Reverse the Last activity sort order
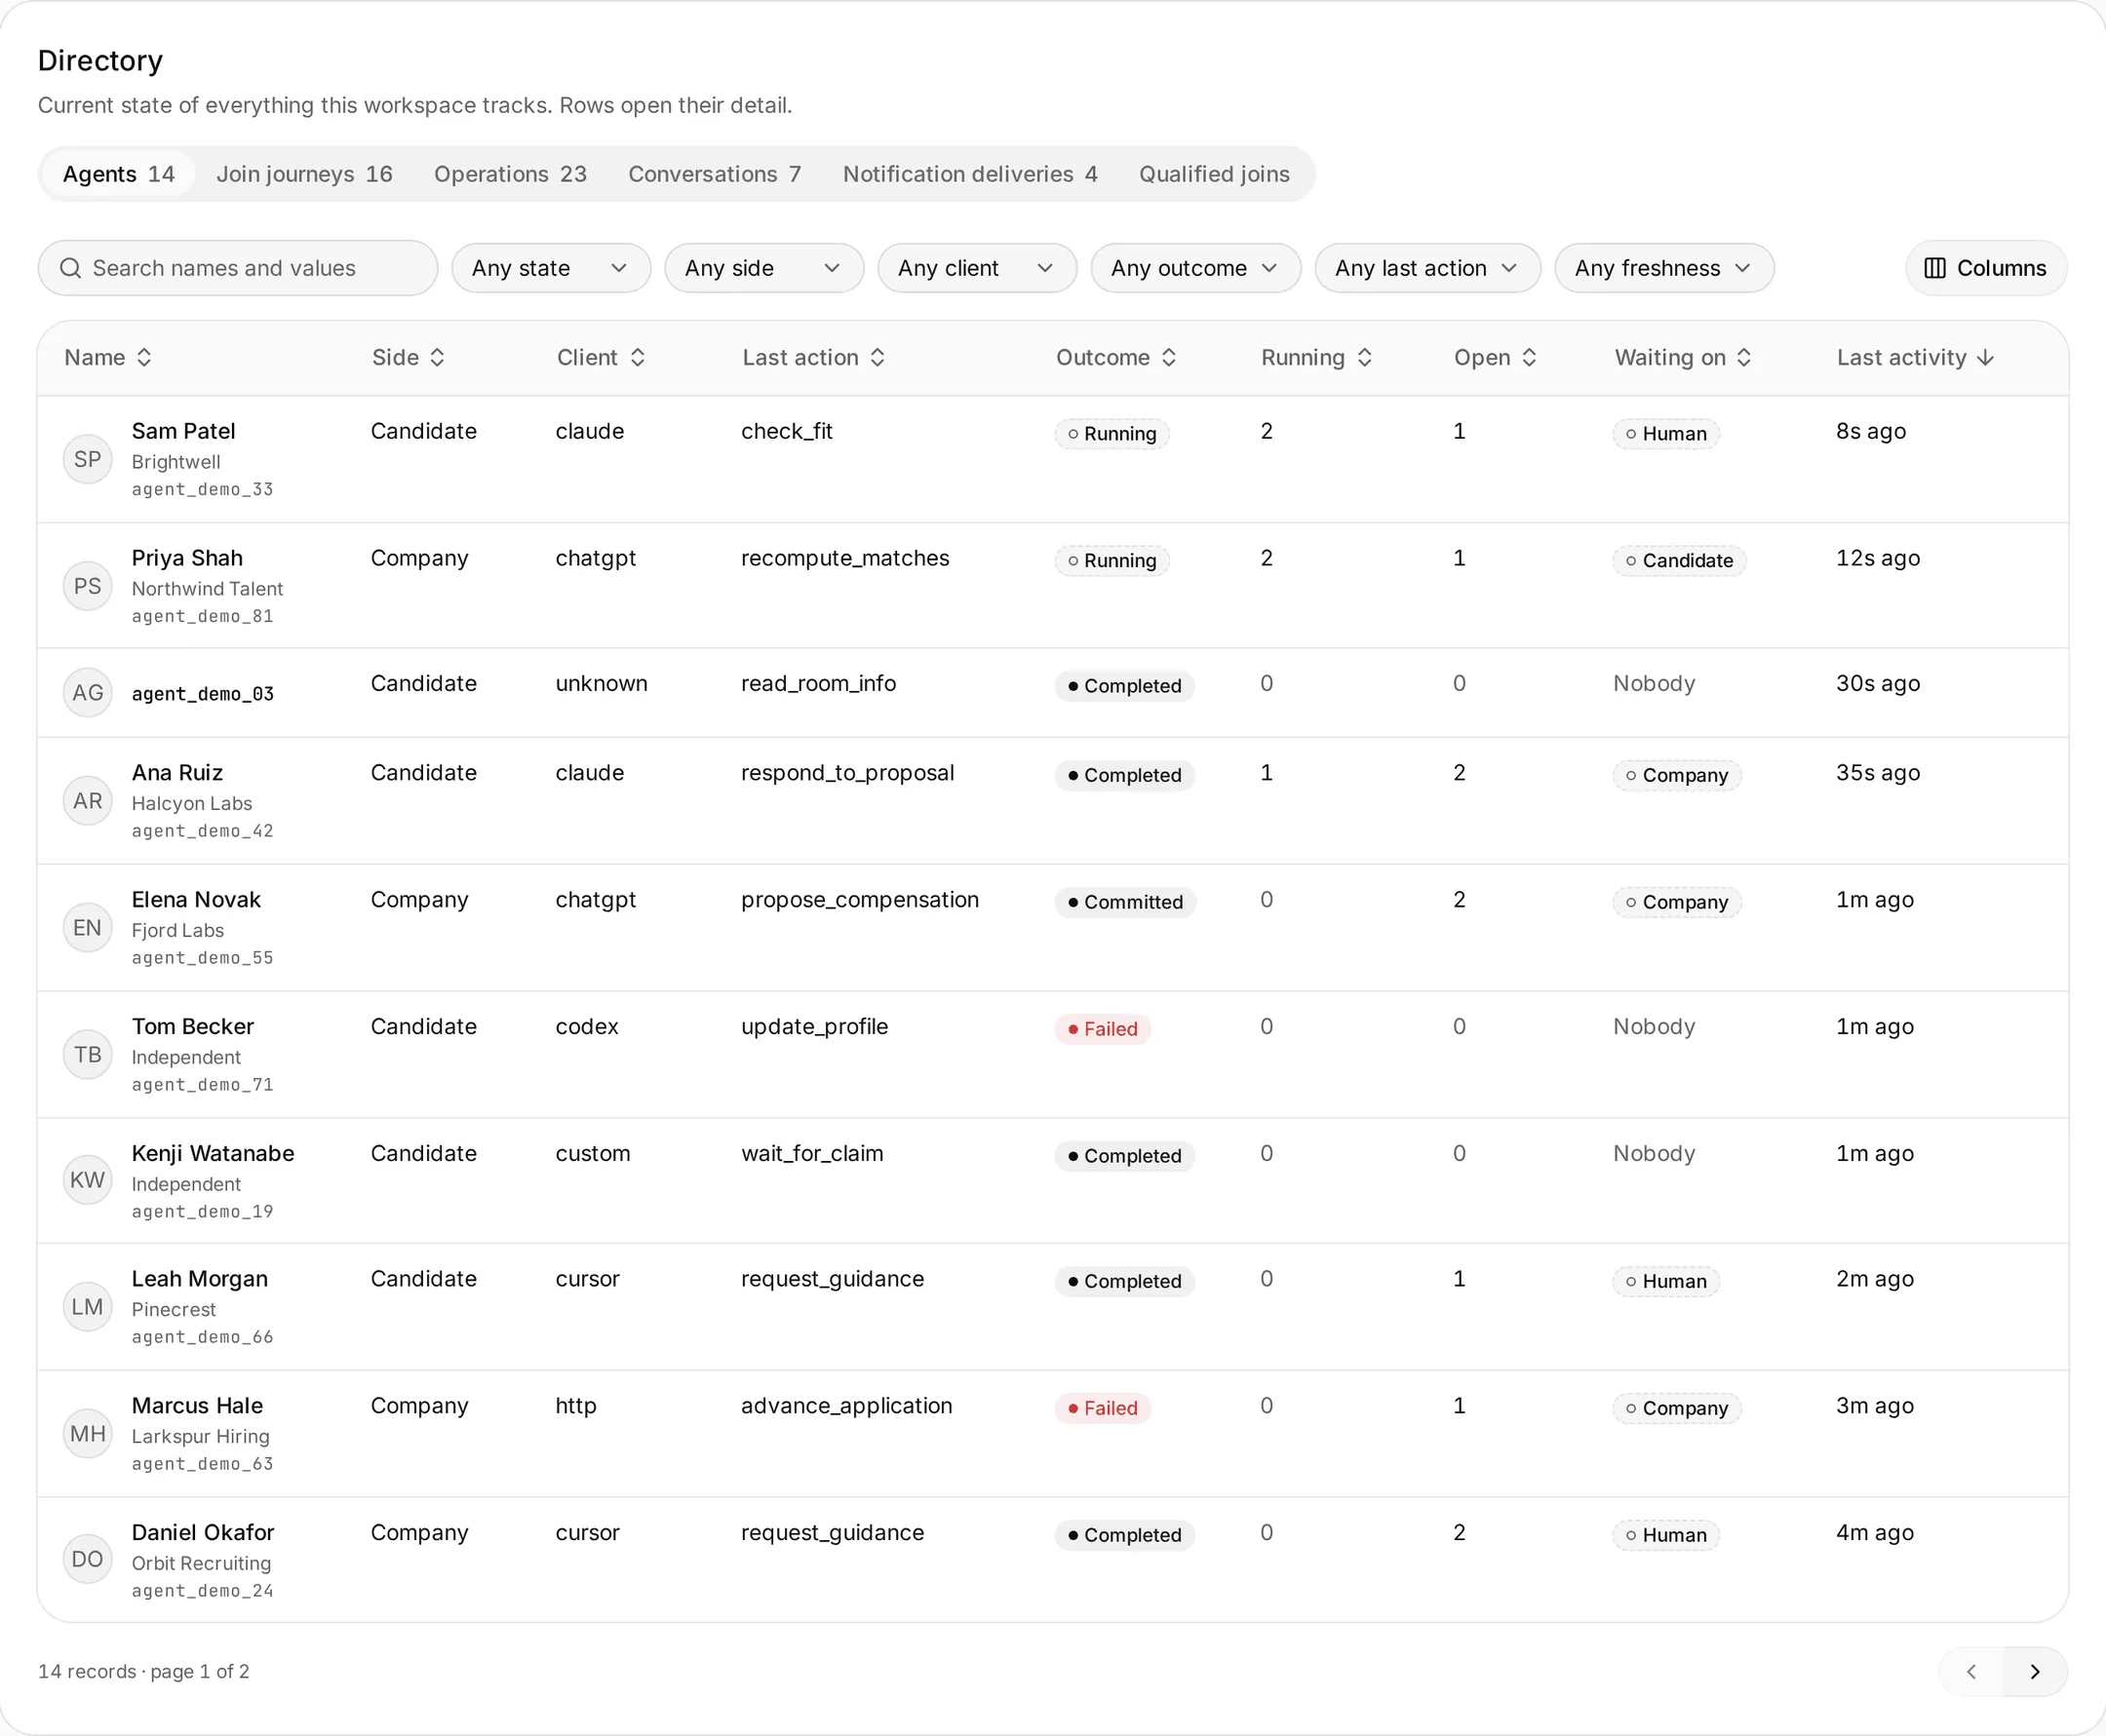 click(1916, 358)
